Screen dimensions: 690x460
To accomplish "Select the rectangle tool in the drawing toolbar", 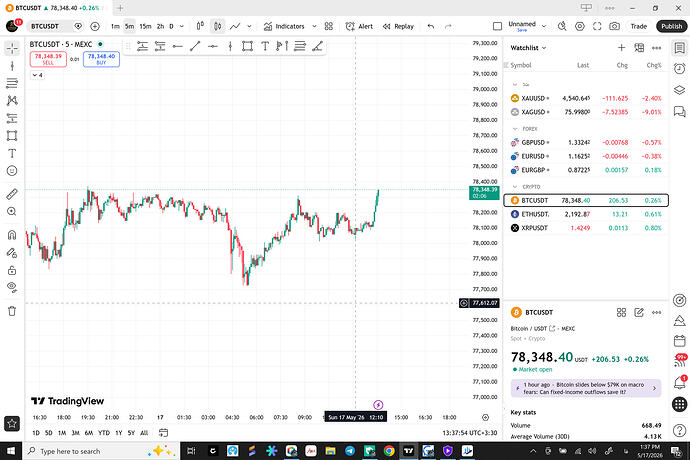I will tap(247, 46).
